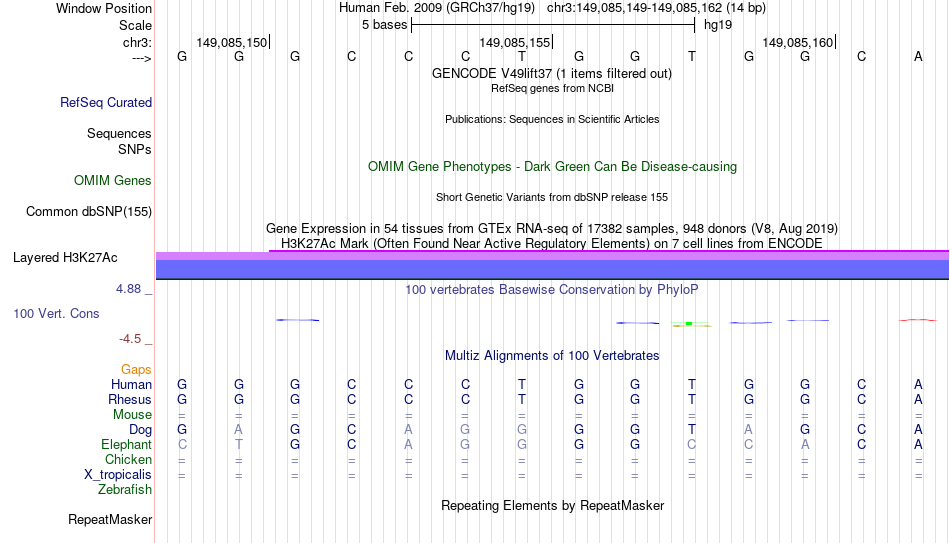Open the 100 Vert. Cons track label
The height and width of the screenshot is (543, 950).
pos(56,313)
